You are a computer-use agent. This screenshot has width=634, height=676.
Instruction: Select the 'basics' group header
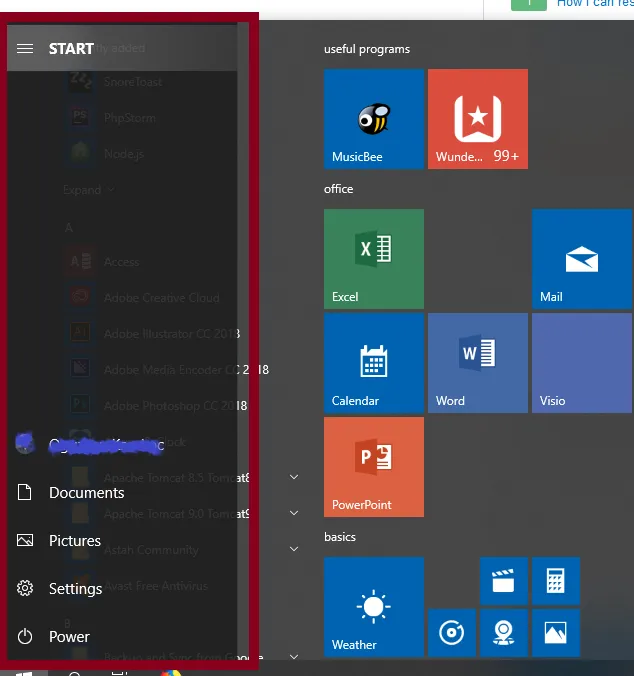(340, 537)
